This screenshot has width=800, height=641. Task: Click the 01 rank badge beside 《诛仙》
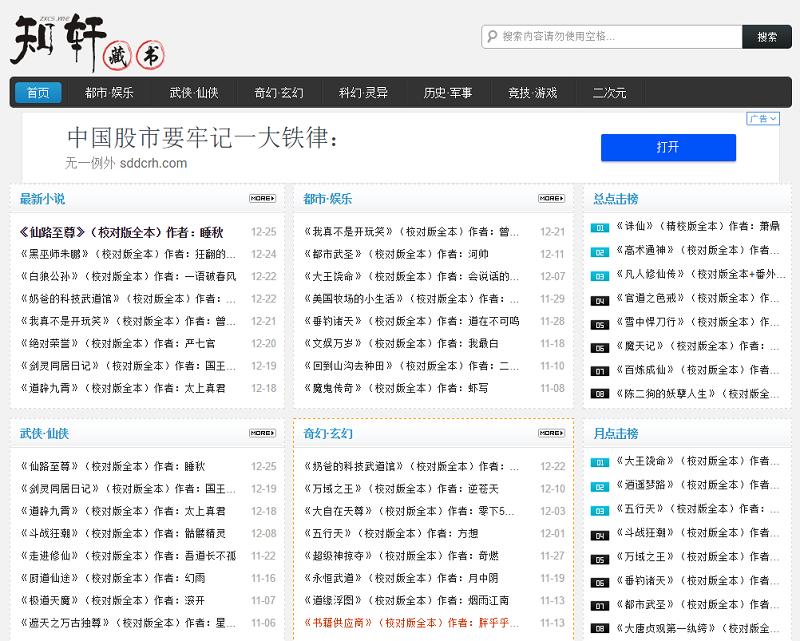click(599, 227)
